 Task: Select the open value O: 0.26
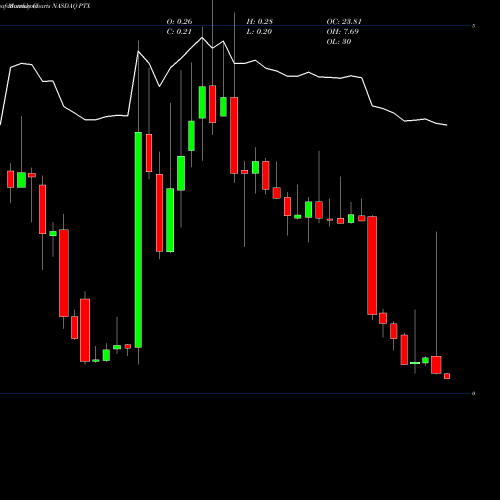(x=179, y=21)
